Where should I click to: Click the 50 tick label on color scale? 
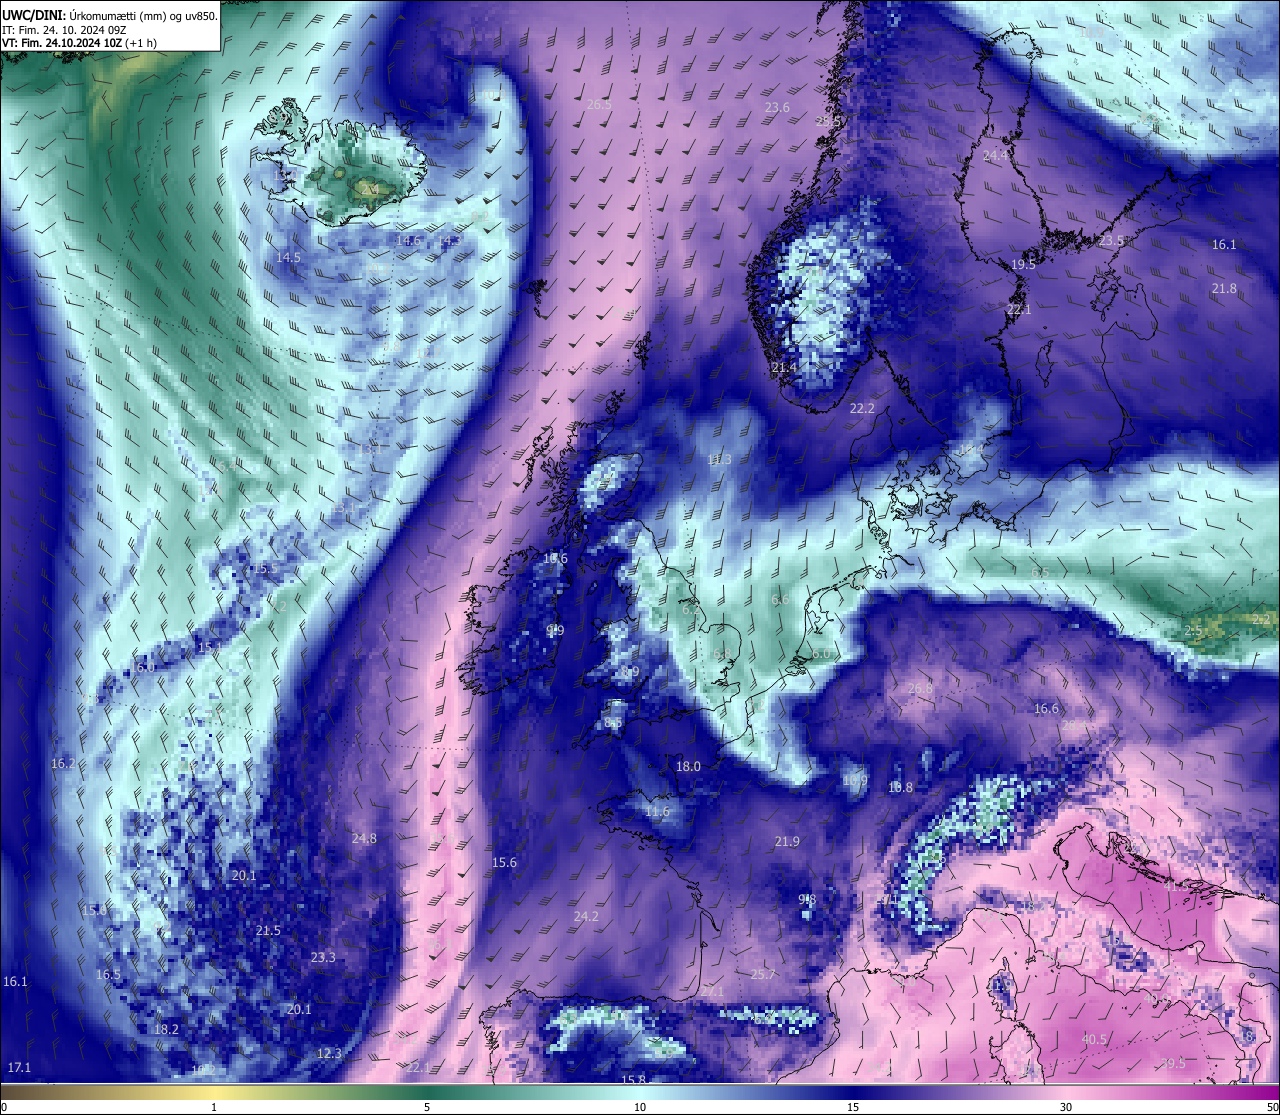click(1271, 1107)
